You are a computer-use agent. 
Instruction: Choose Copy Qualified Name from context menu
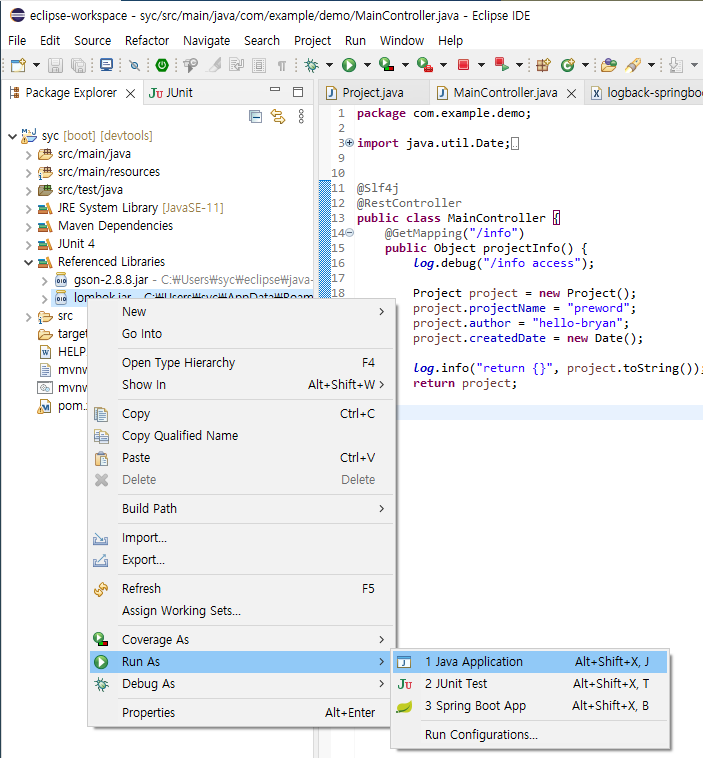pos(242,436)
